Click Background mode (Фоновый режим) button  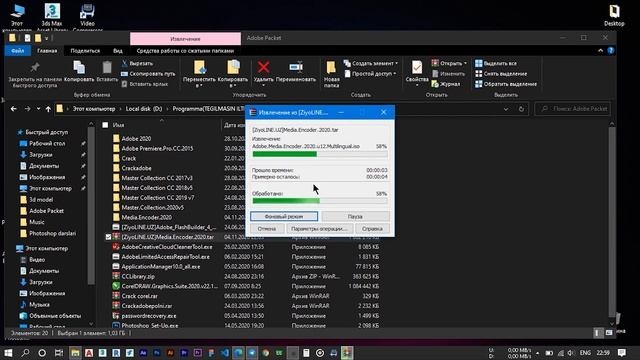tap(284, 216)
